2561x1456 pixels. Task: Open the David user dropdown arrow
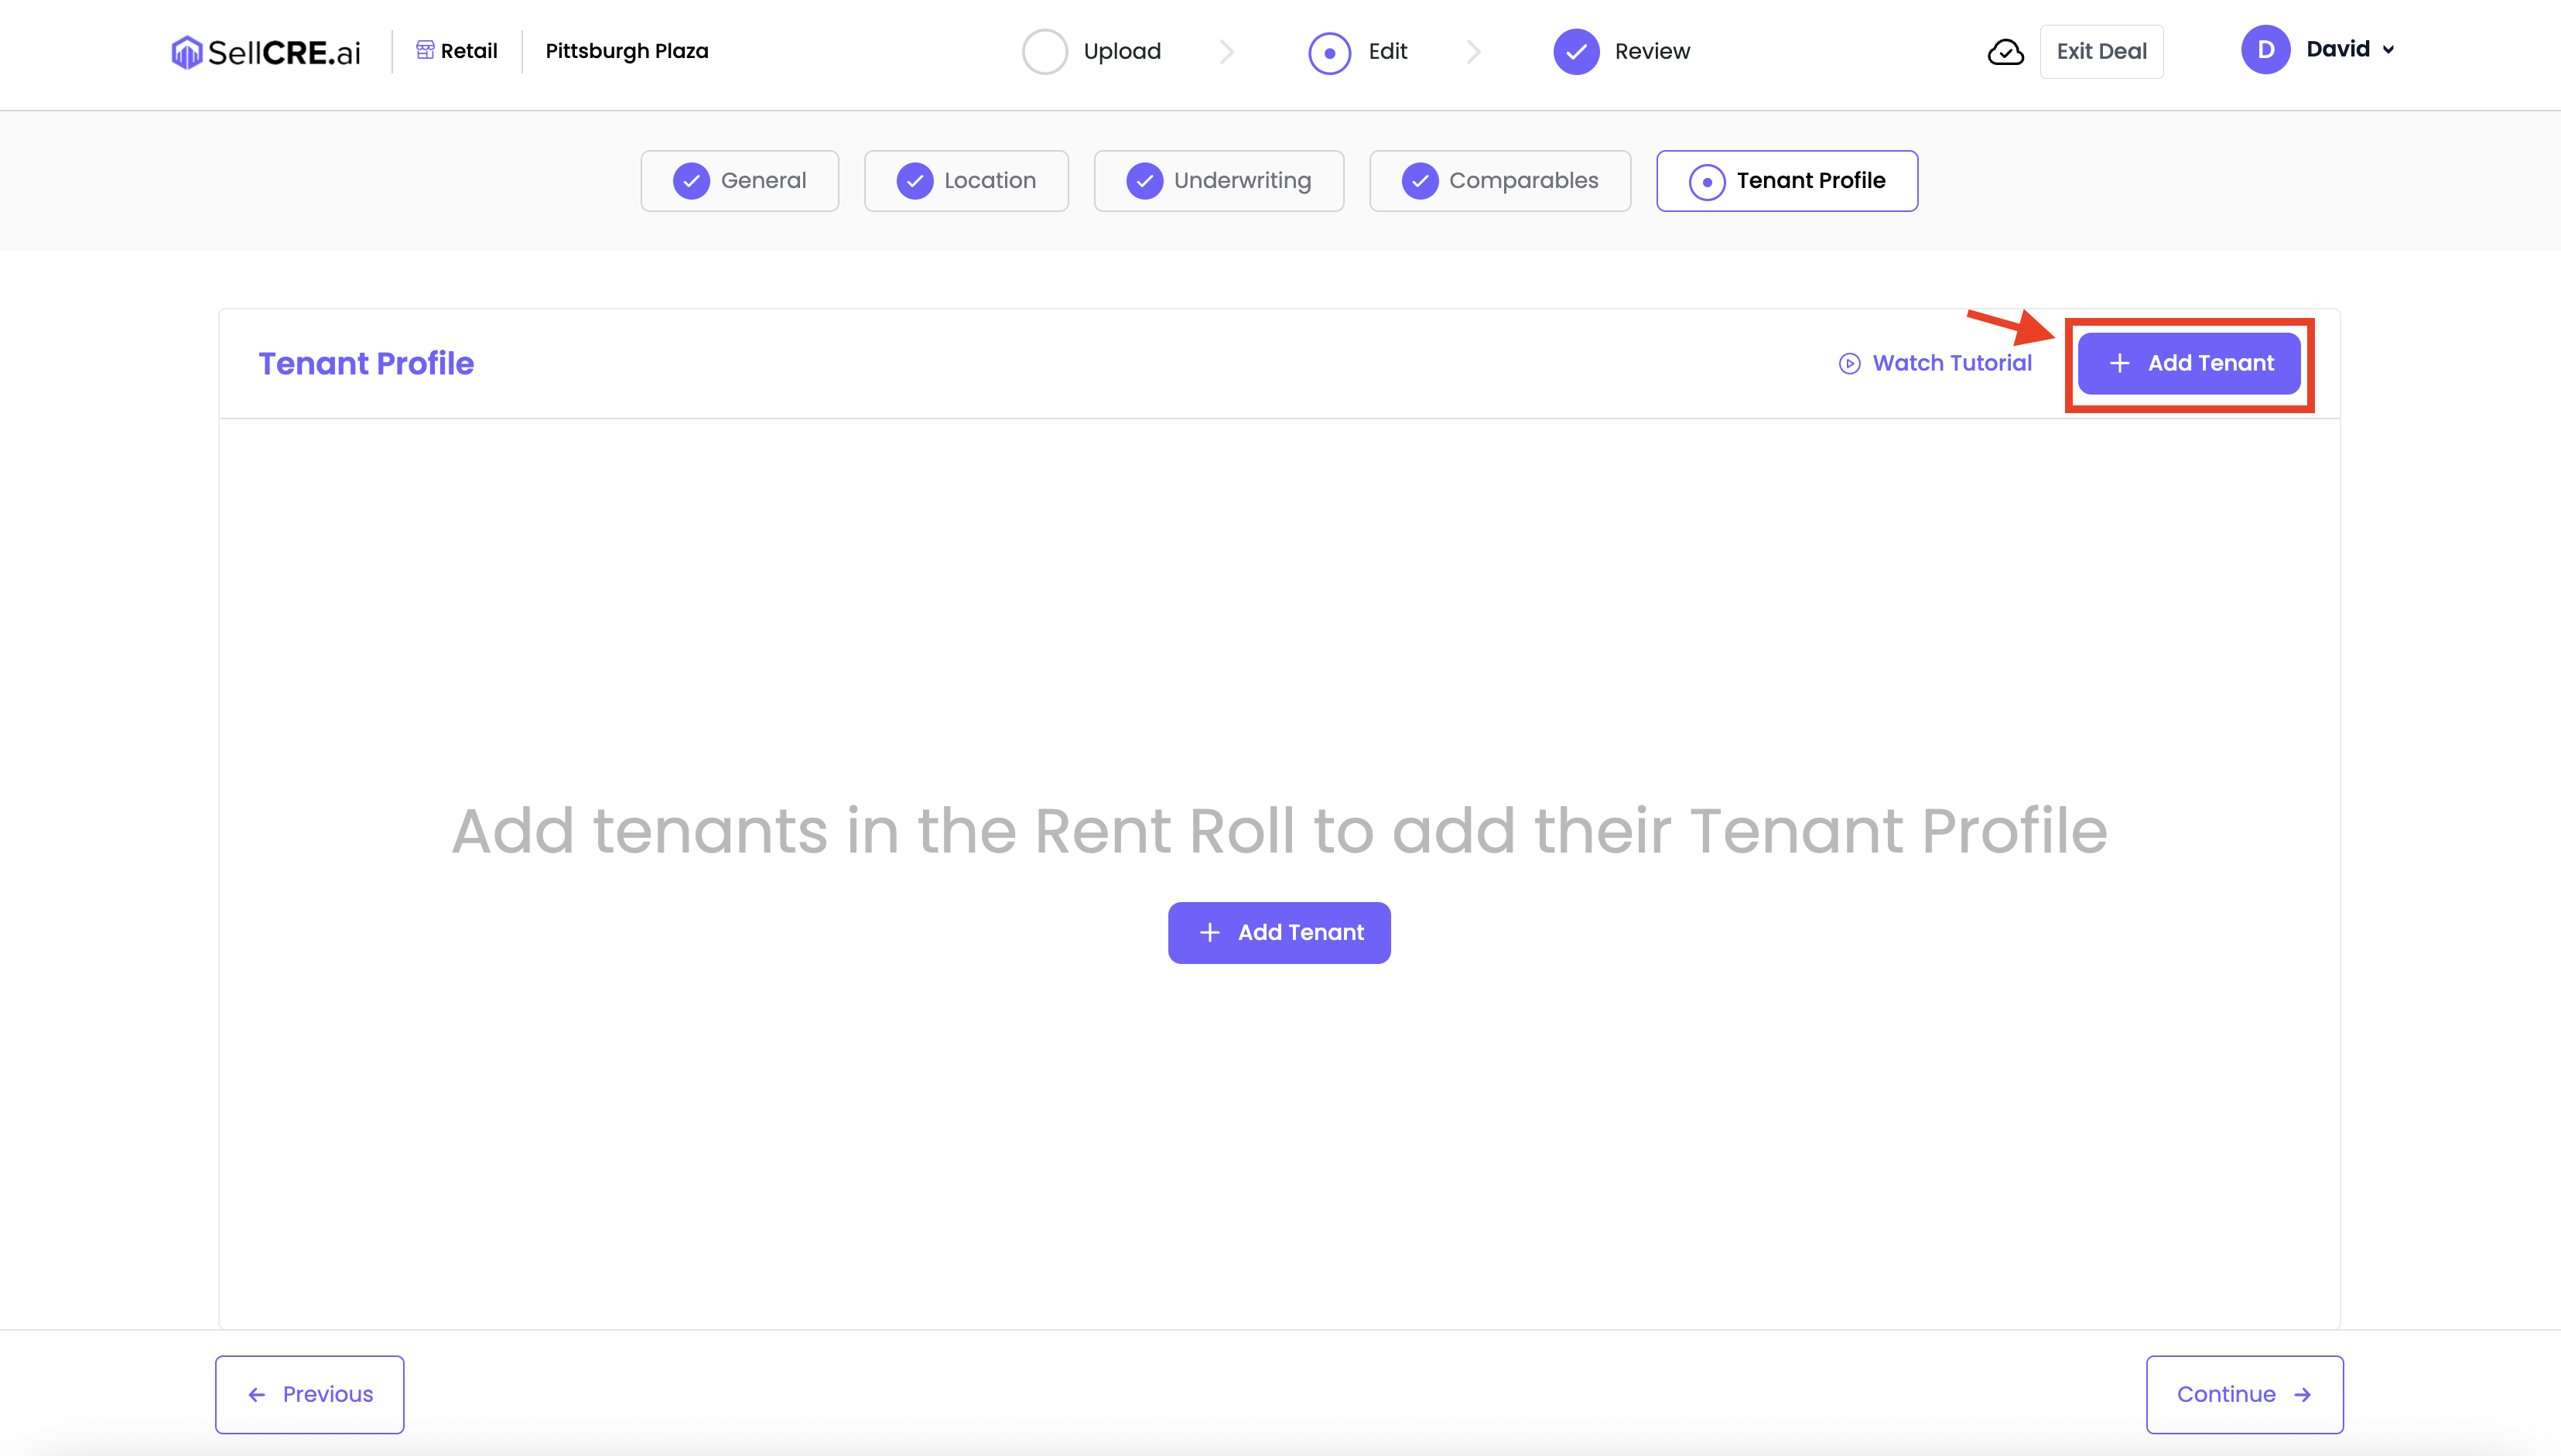(x=2389, y=50)
